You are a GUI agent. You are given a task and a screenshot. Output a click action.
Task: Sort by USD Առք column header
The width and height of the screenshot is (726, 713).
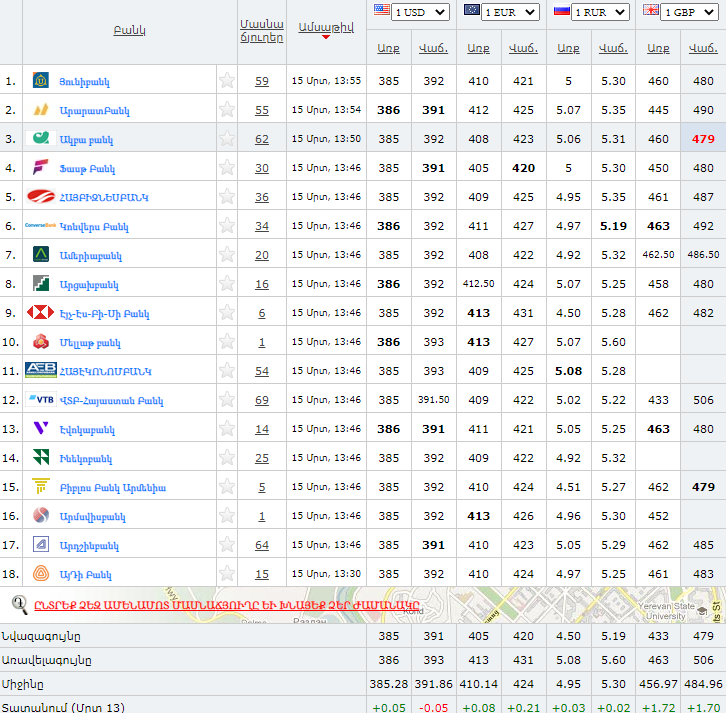coord(388,48)
